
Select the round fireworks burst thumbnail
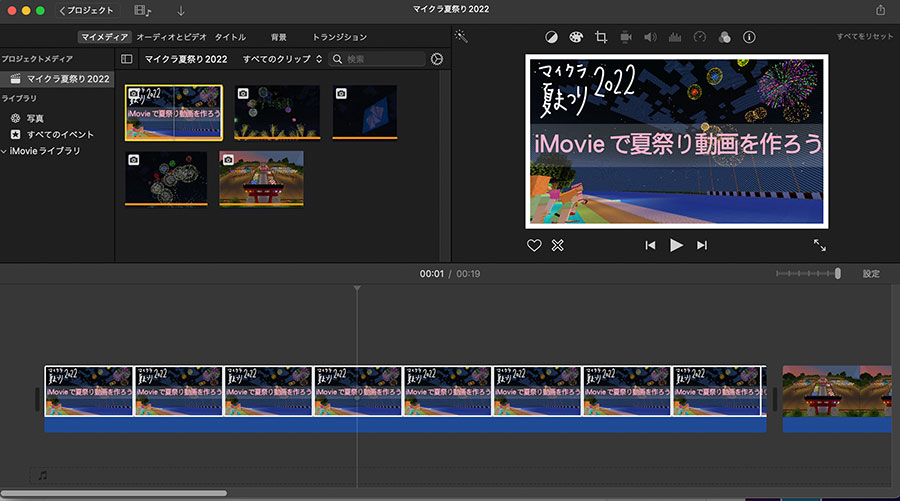coord(166,178)
